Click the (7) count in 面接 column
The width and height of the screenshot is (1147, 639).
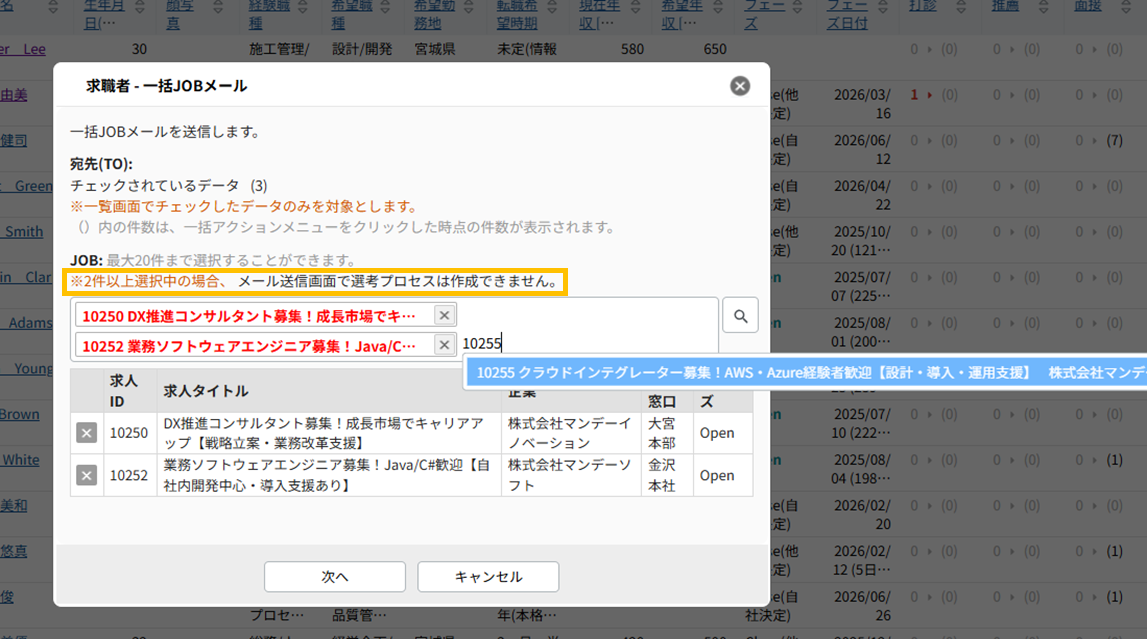click(x=1114, y=141)
